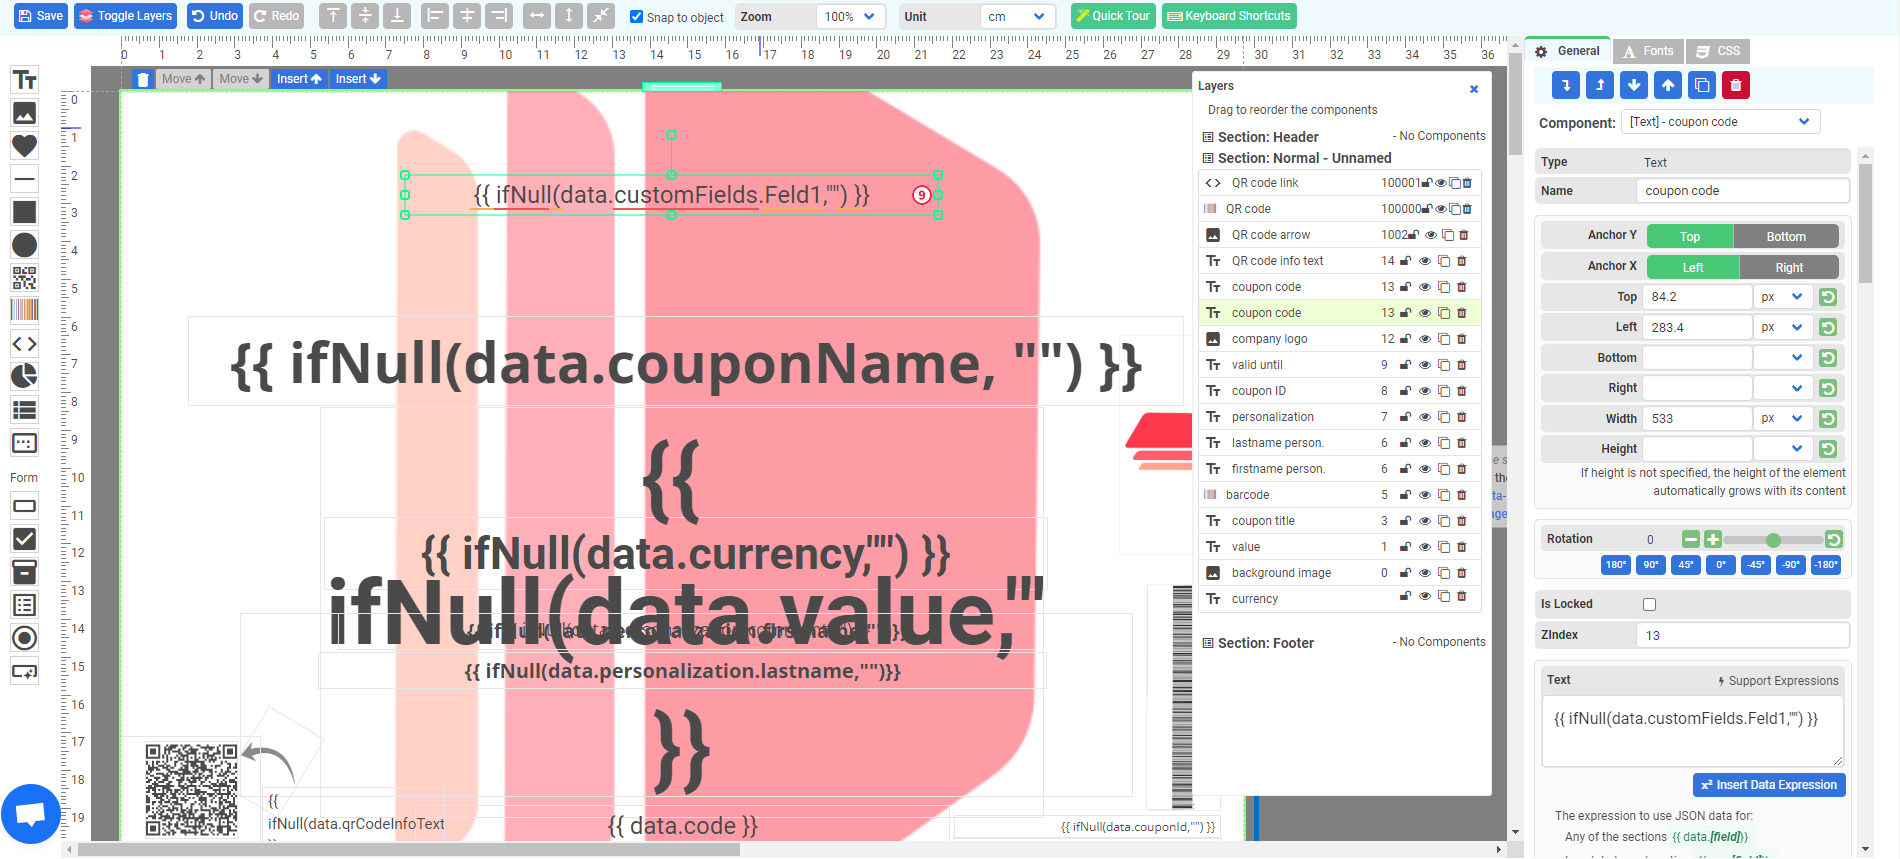Open the Zoom 100% dropdown
This screenshot has height=859, width=1900.
[850, 16]
